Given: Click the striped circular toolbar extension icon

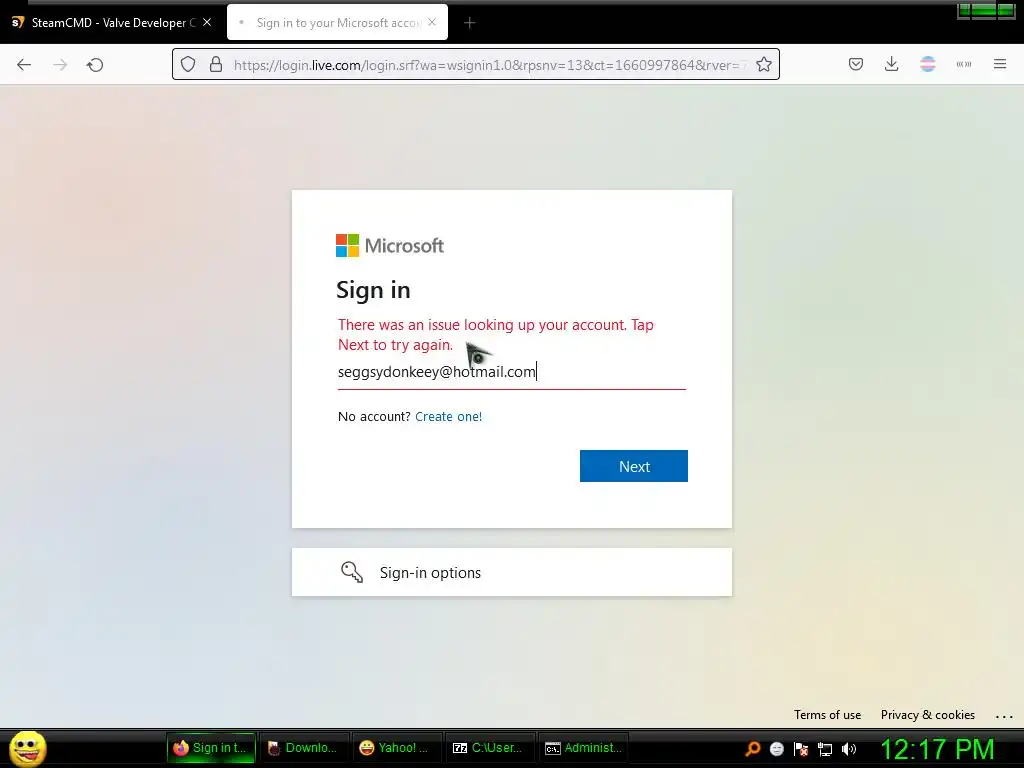Looking at the screenshot, I should tap(927, 64).
